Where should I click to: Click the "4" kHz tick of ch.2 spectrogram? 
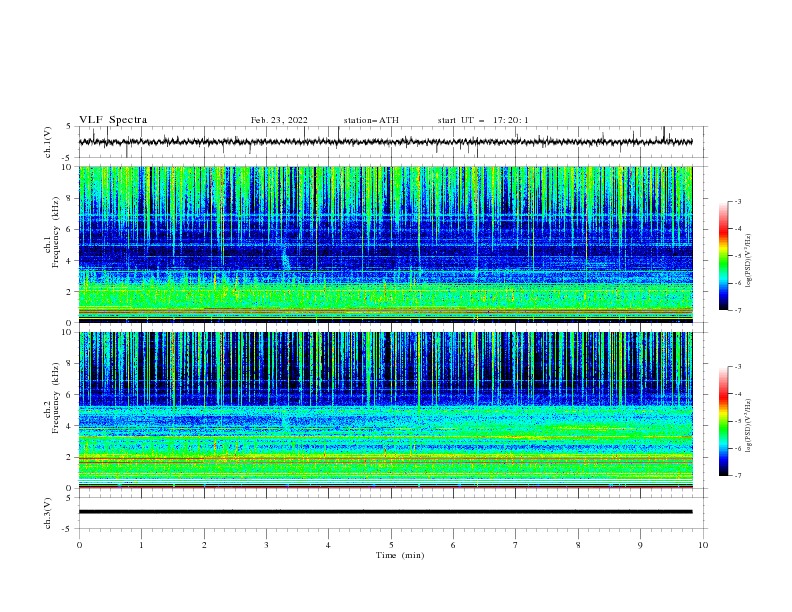70,426
